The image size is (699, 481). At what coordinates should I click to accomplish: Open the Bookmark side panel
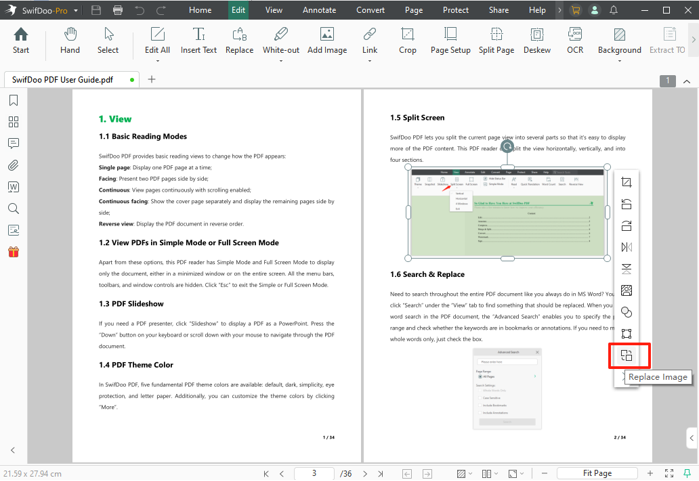point(13,100)
